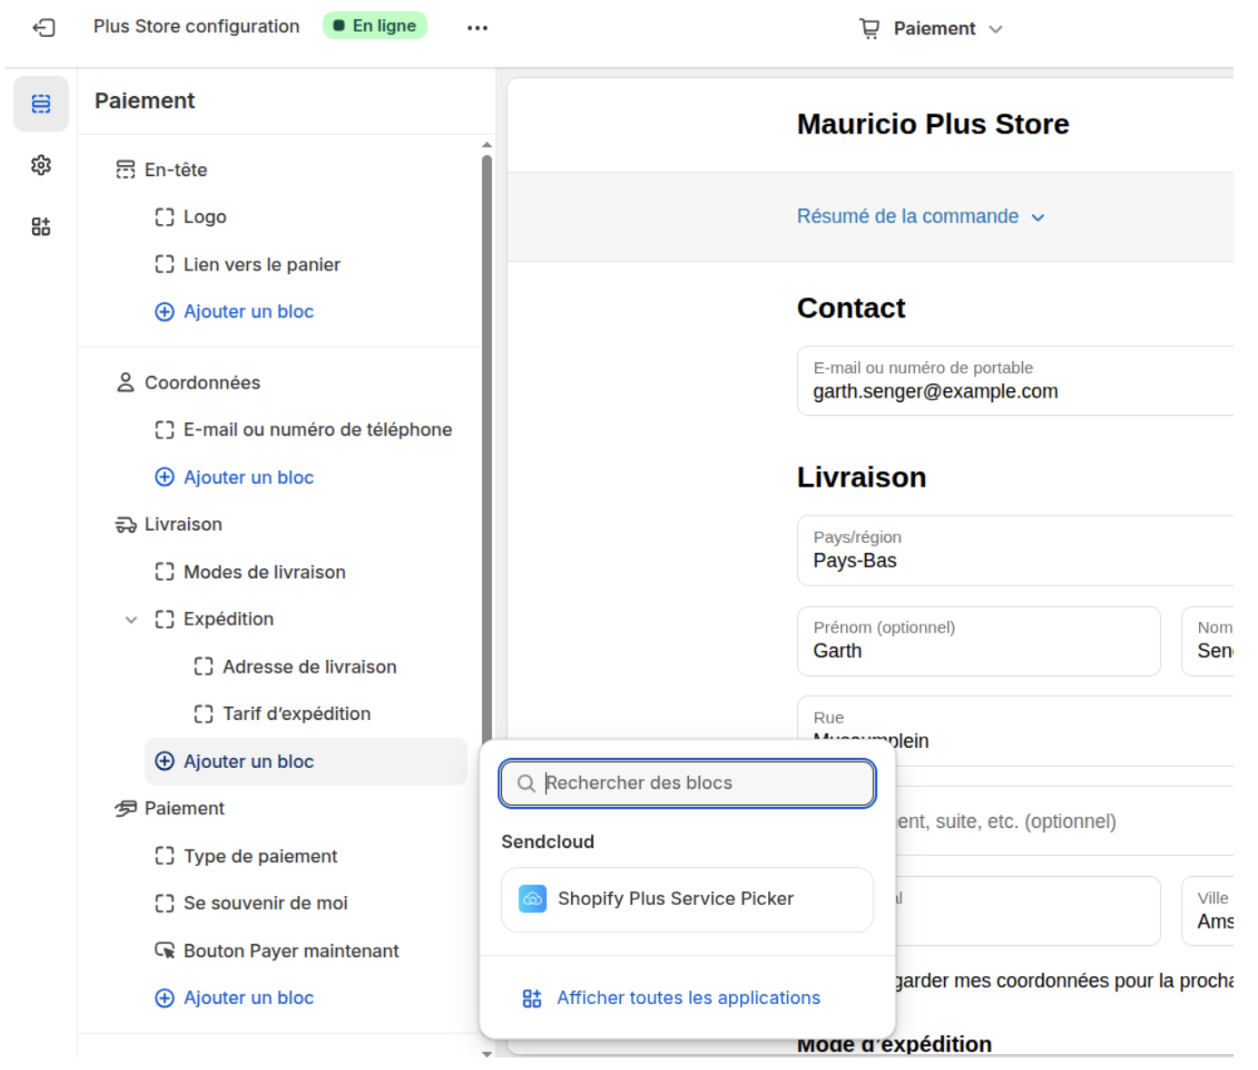Select the Coordonnées section

point(202,382)
